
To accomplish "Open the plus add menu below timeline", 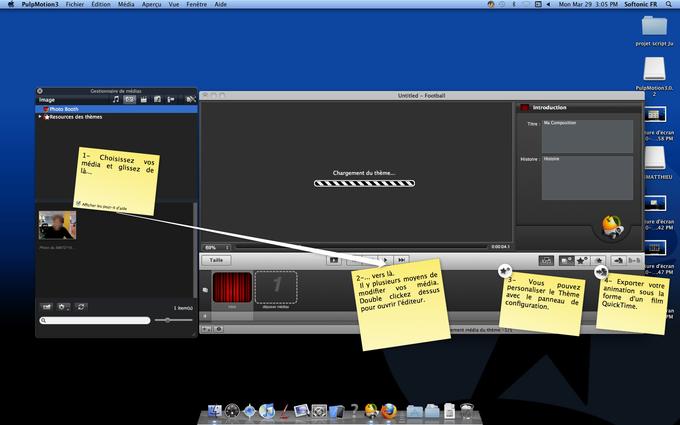I will pyautogui.click(x=206, y=329).
